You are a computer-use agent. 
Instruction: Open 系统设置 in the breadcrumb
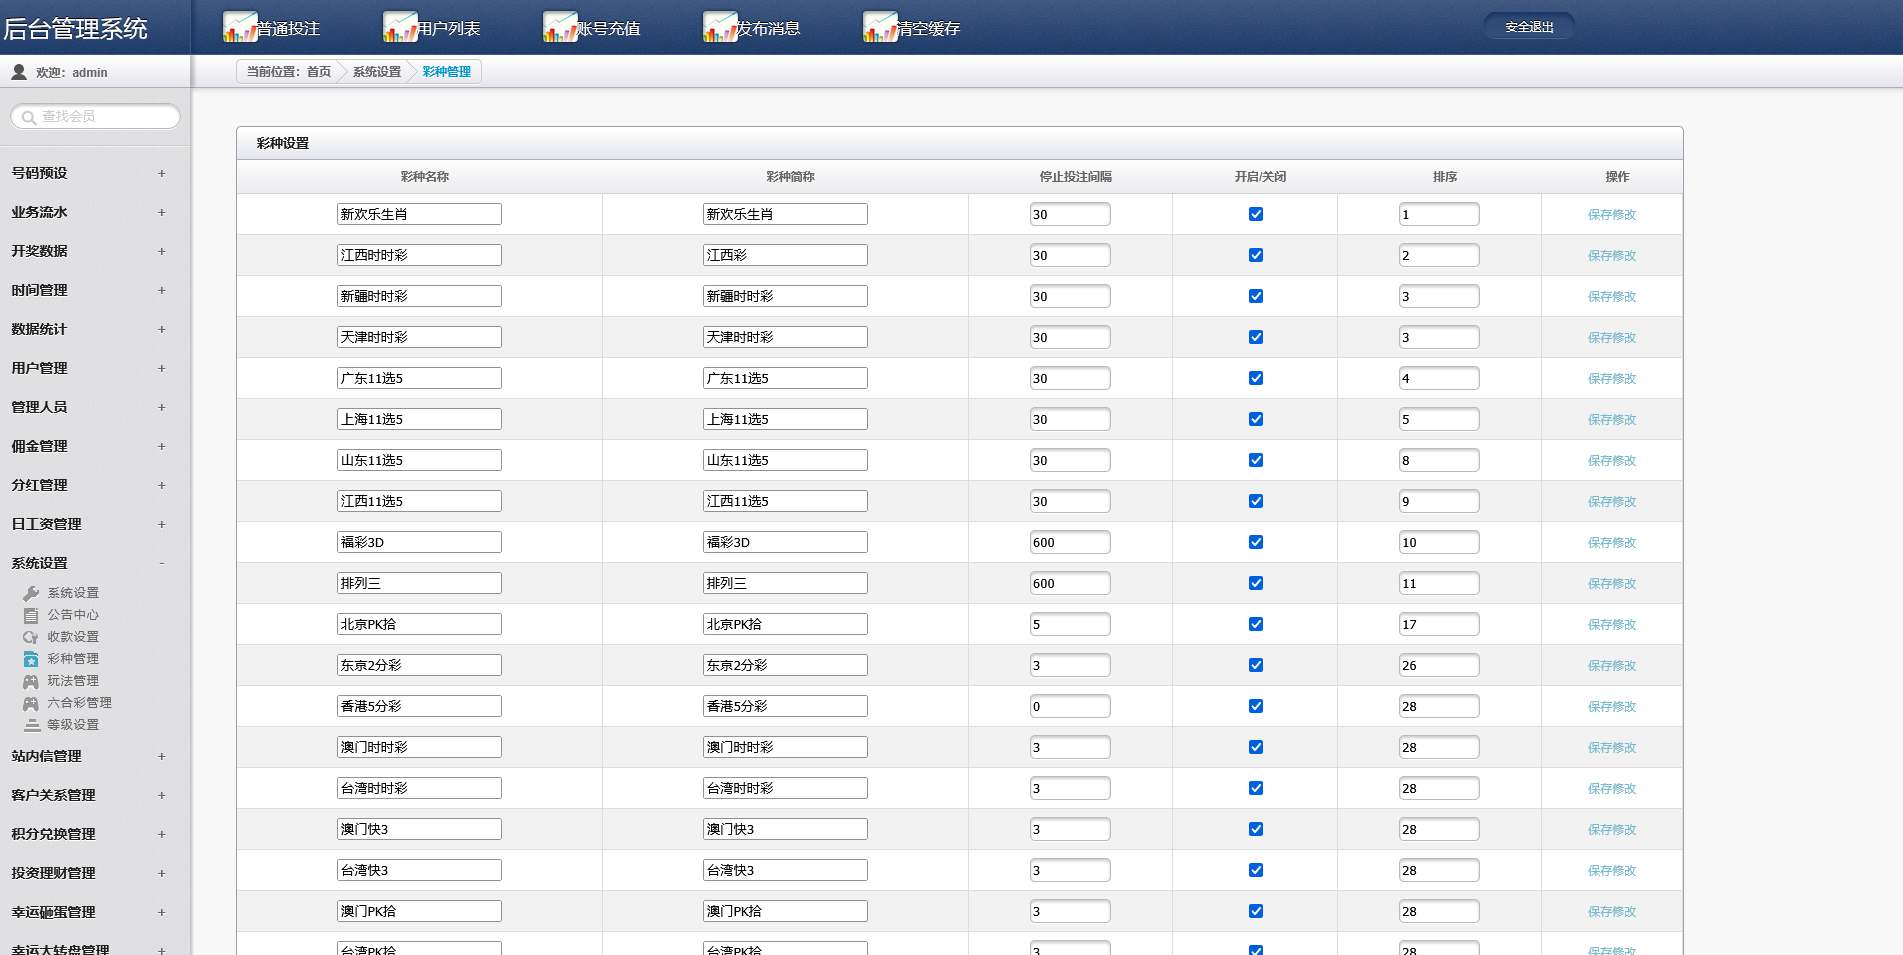[x=377, y=72]
